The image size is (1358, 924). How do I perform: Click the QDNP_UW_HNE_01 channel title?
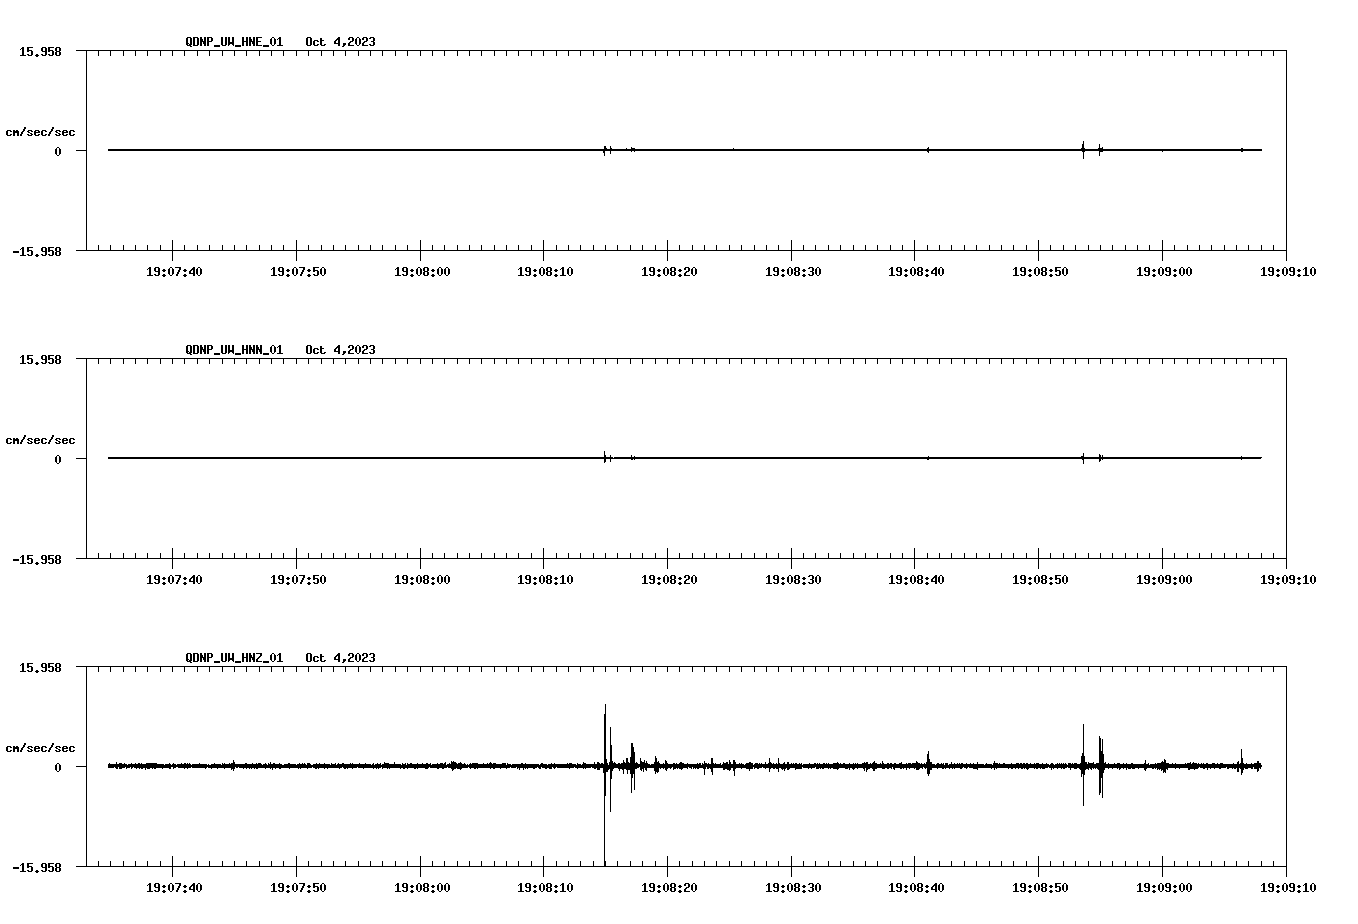[x=234, y=42]
